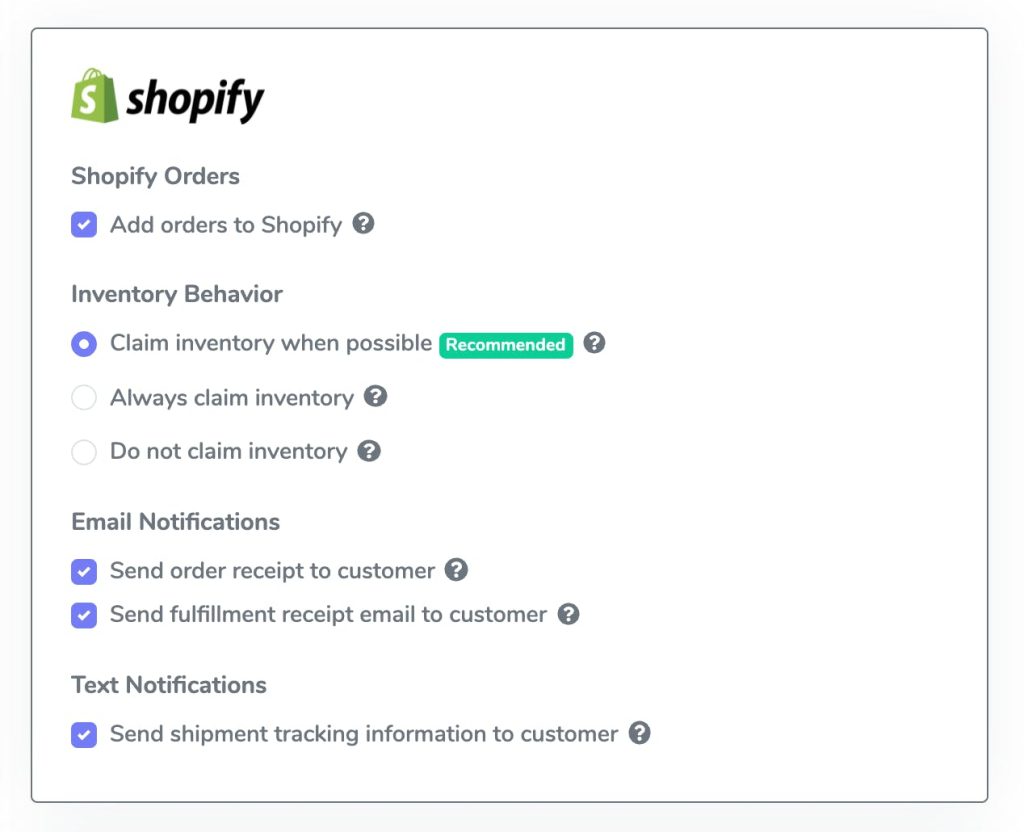Click the green "Recommended" badge
The image size is (1024, 832).
coord(505,344)
